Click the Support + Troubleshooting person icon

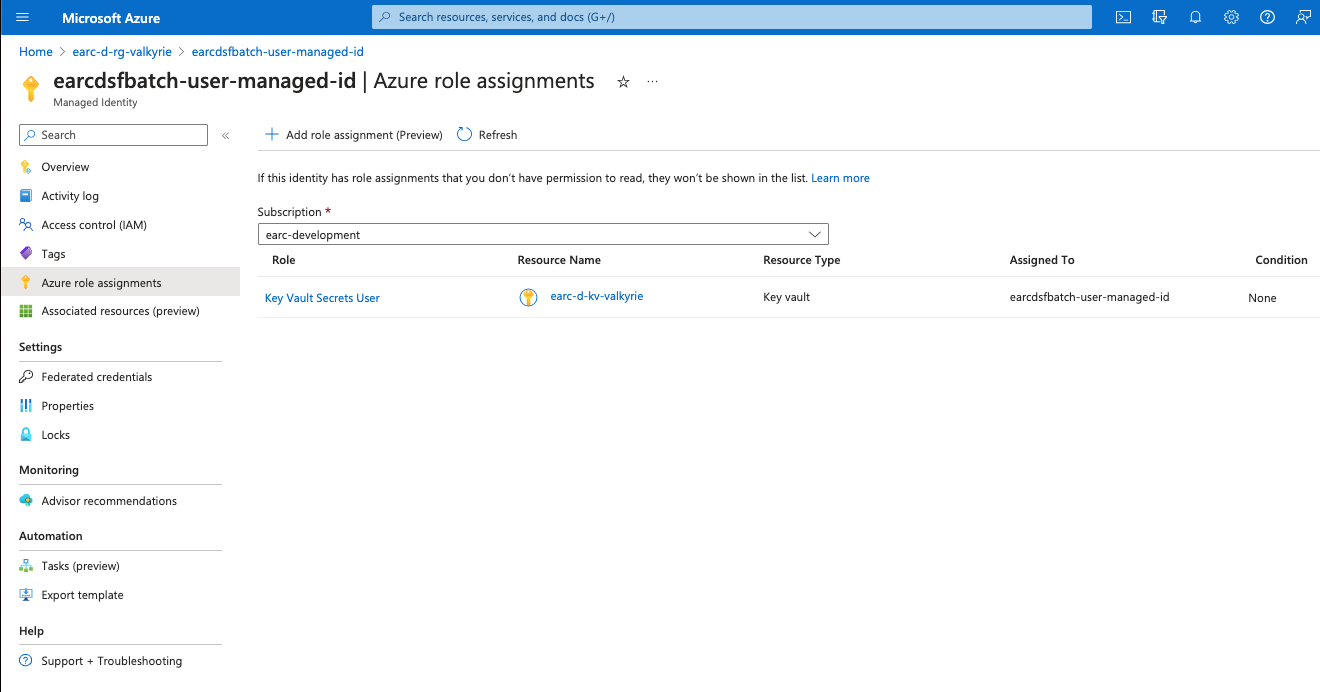26,661
